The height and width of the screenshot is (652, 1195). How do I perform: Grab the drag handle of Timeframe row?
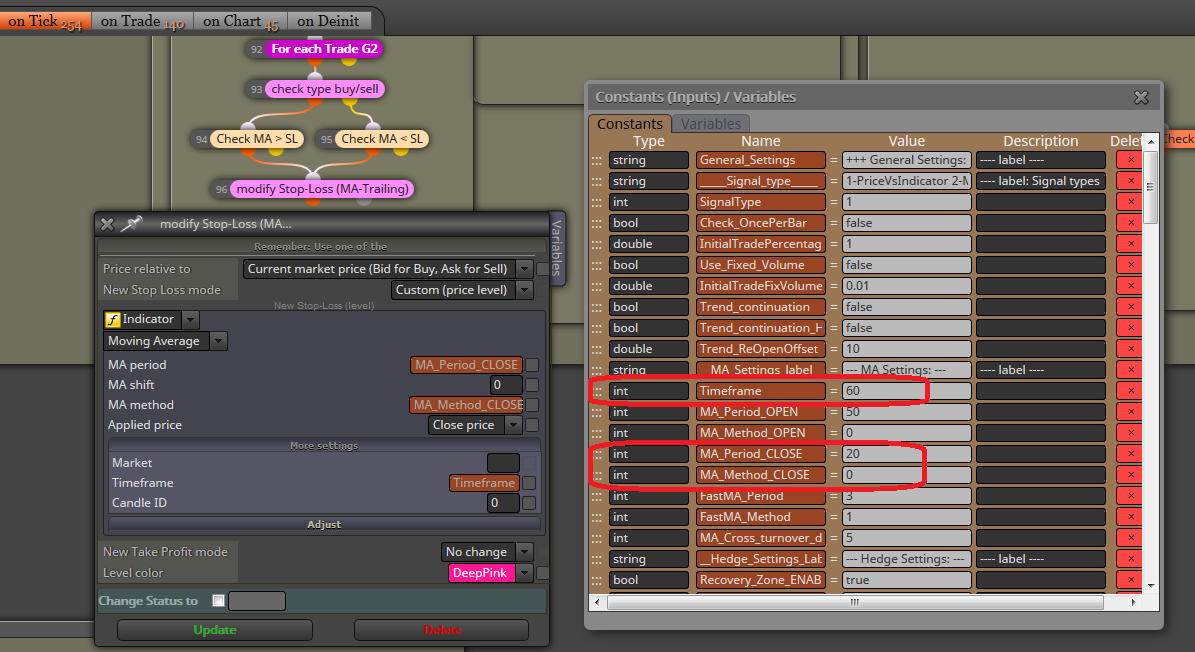(x=597, y=392)
